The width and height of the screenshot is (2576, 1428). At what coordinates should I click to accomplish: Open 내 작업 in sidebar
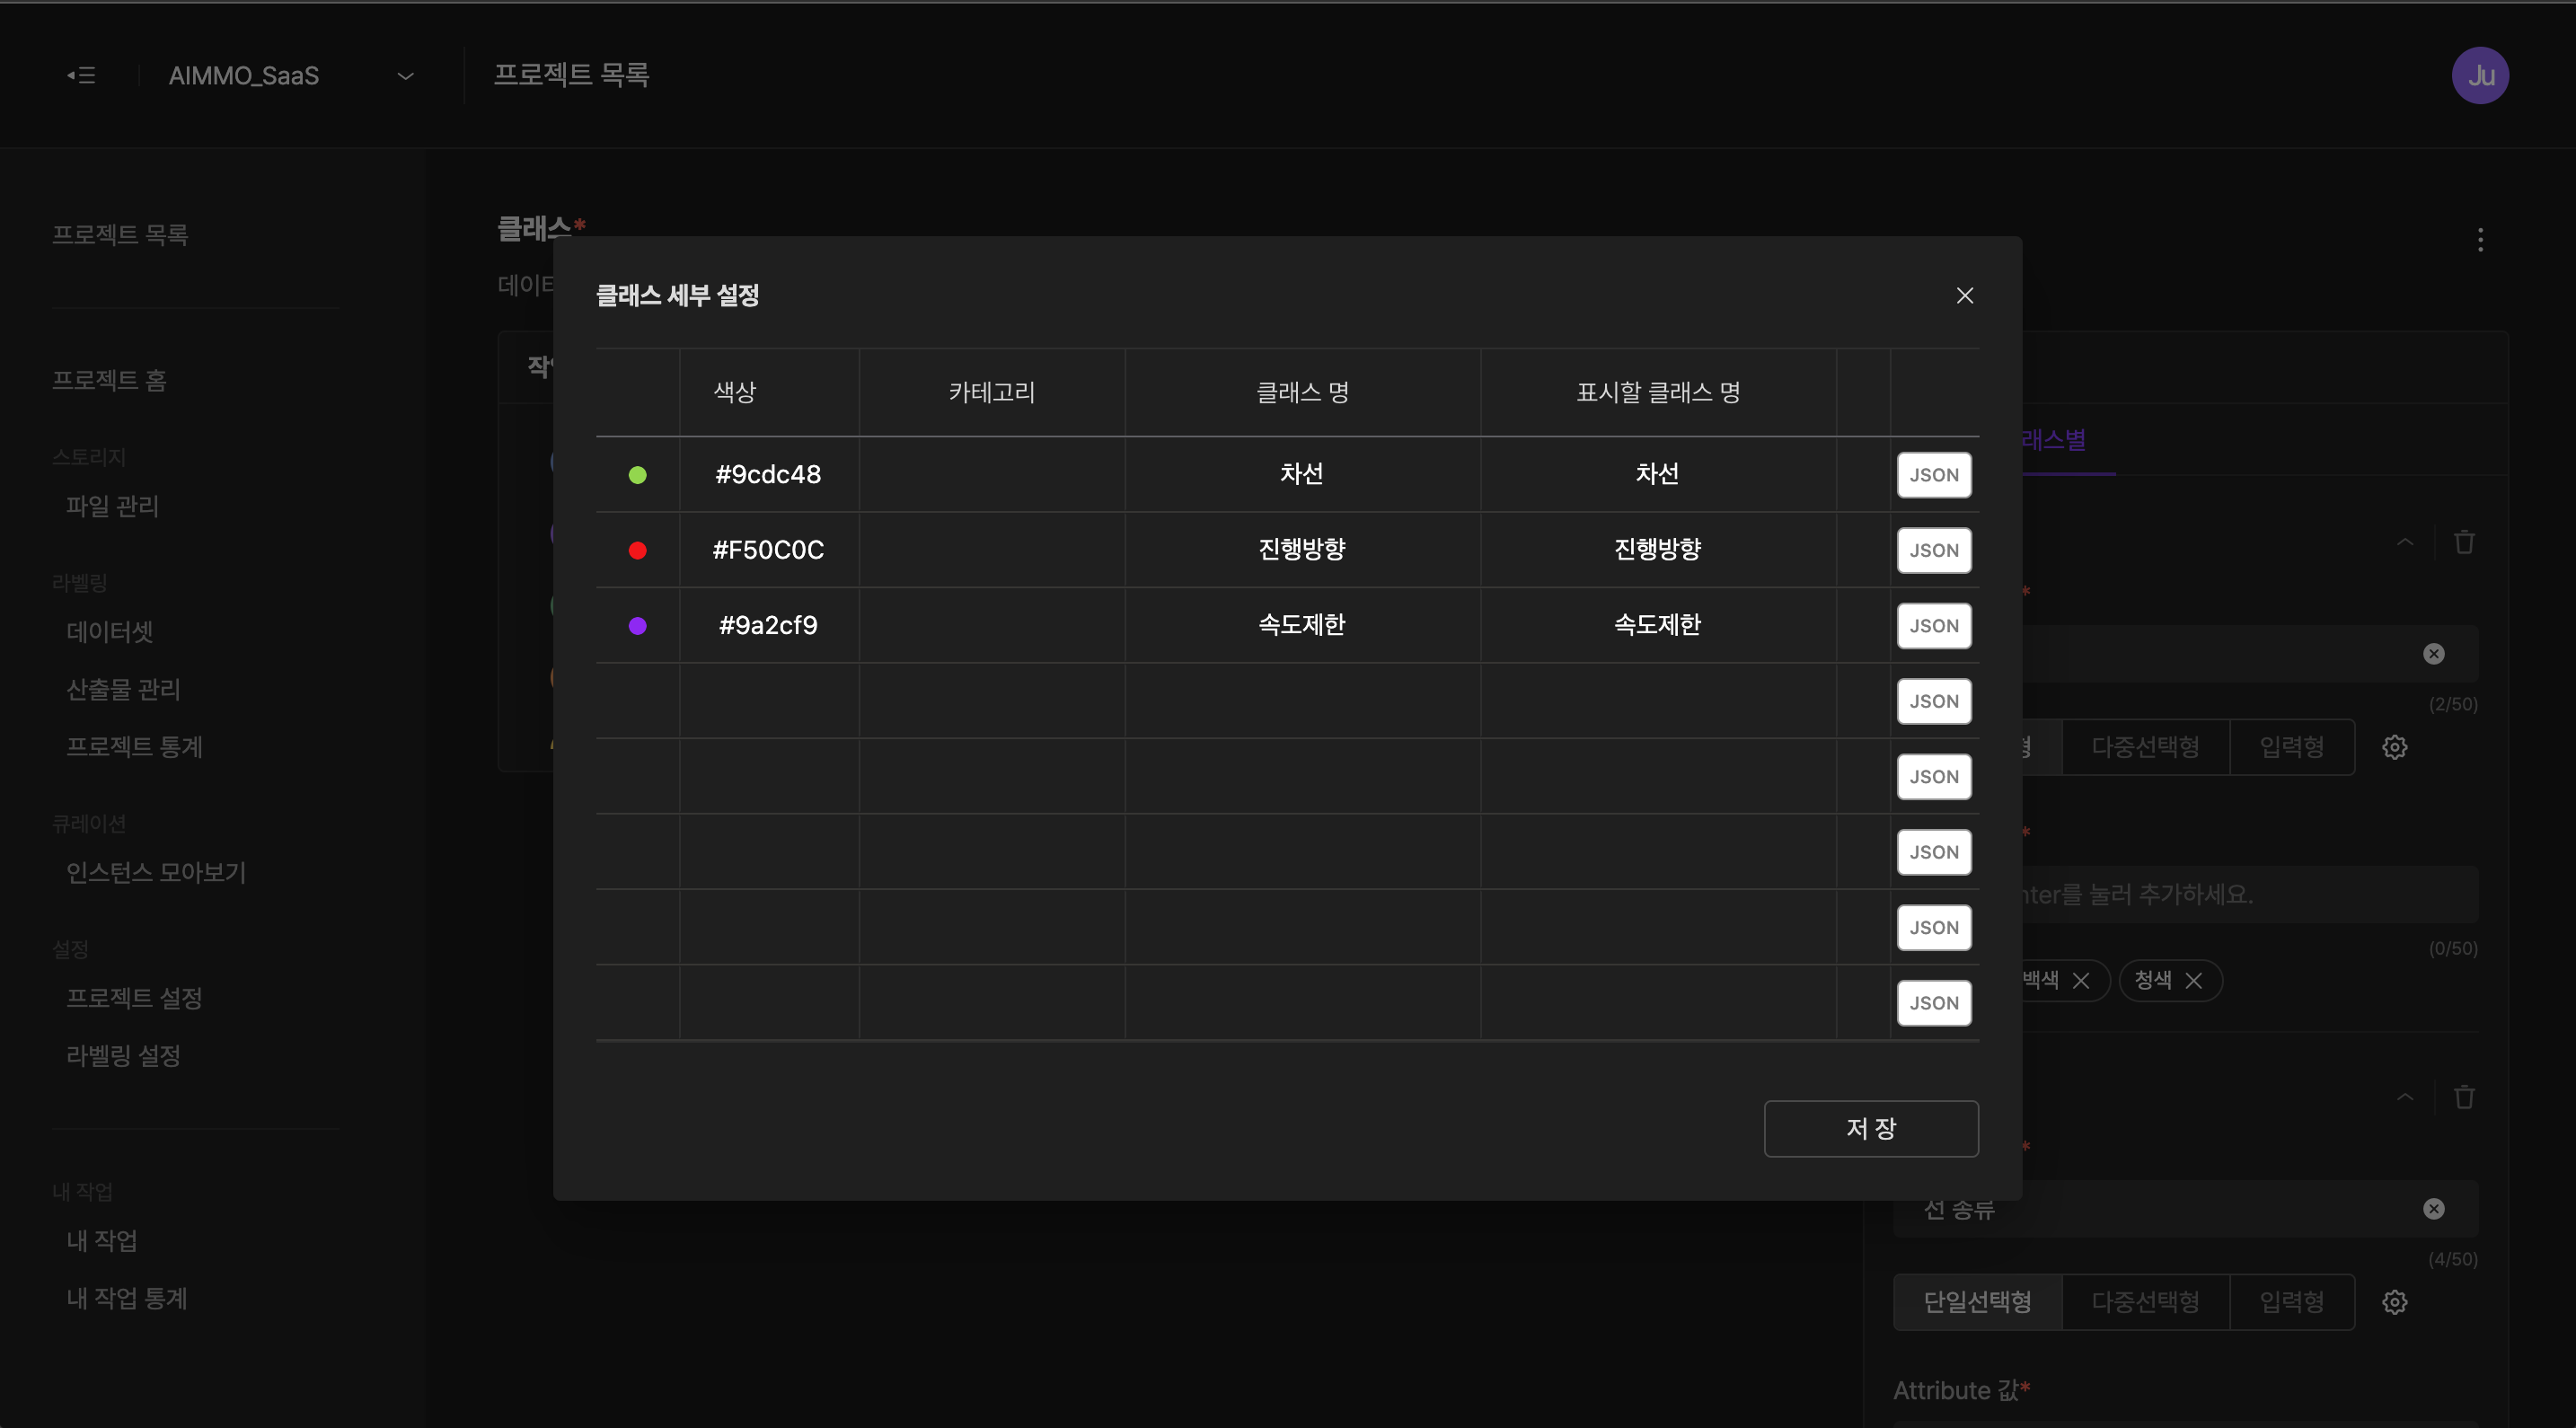(x=101, y=1240)
